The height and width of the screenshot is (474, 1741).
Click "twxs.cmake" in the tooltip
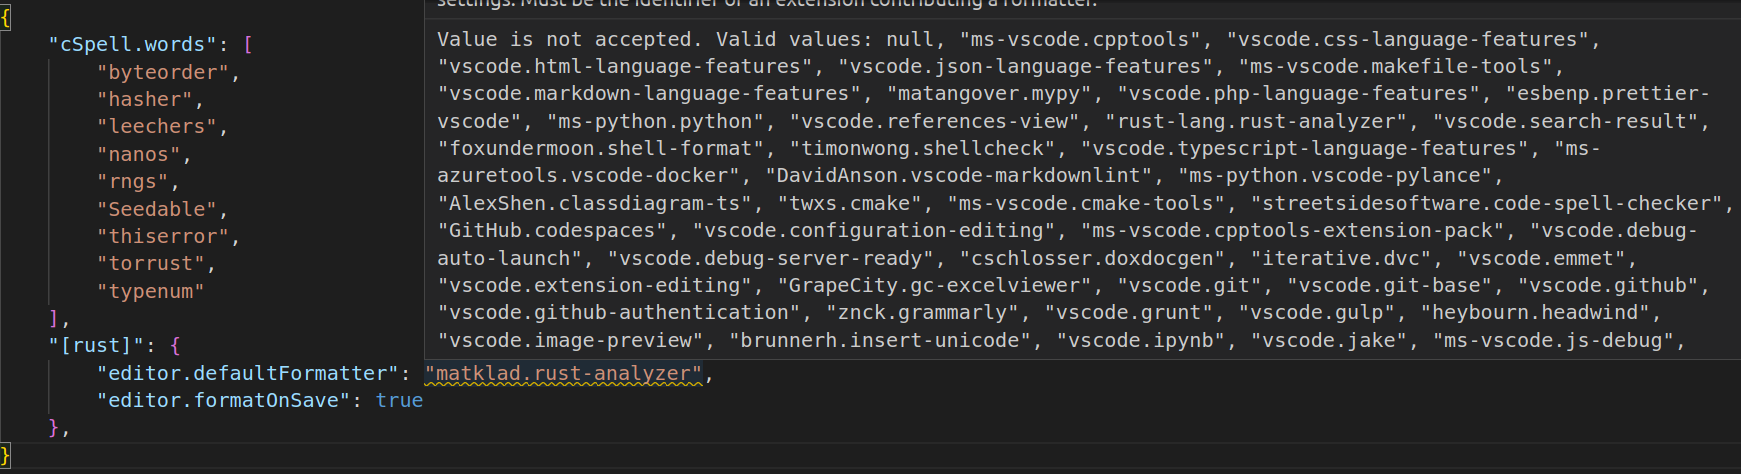click(850, 203)
